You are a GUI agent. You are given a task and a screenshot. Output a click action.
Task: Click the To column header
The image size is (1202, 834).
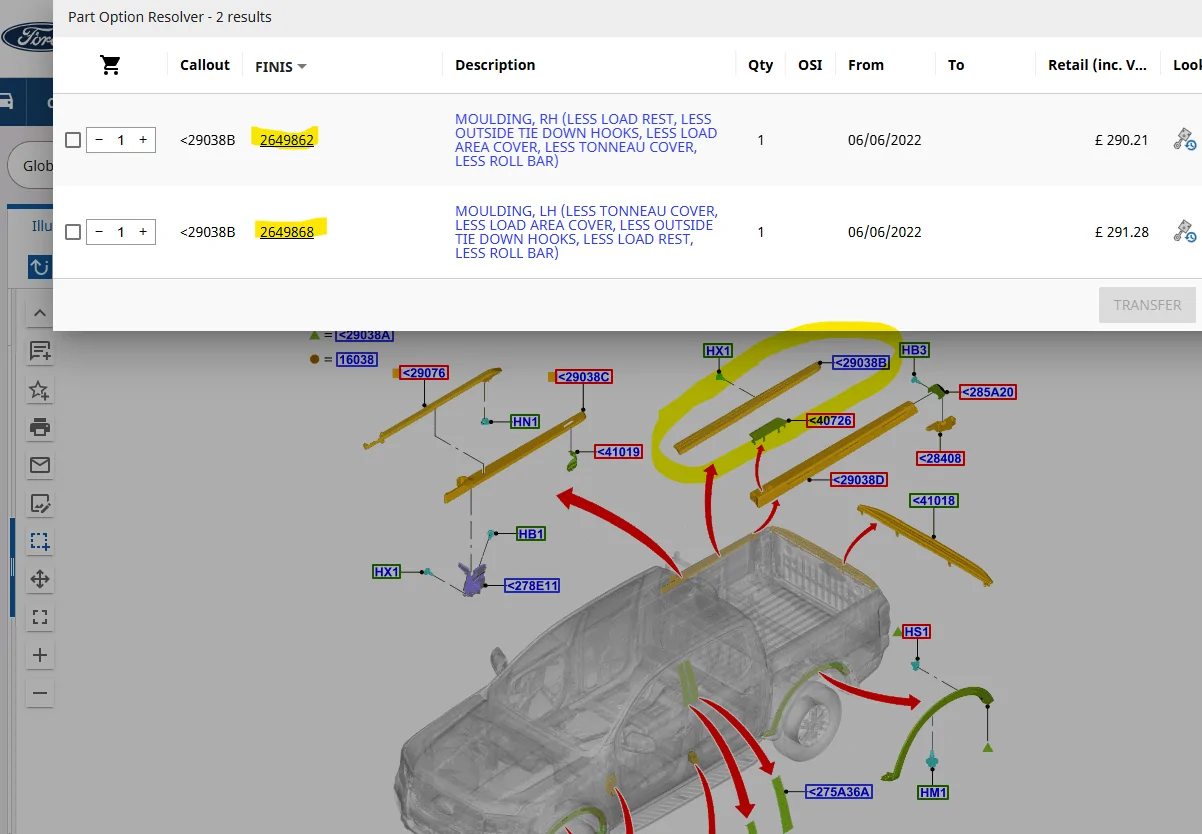(956, 65)
